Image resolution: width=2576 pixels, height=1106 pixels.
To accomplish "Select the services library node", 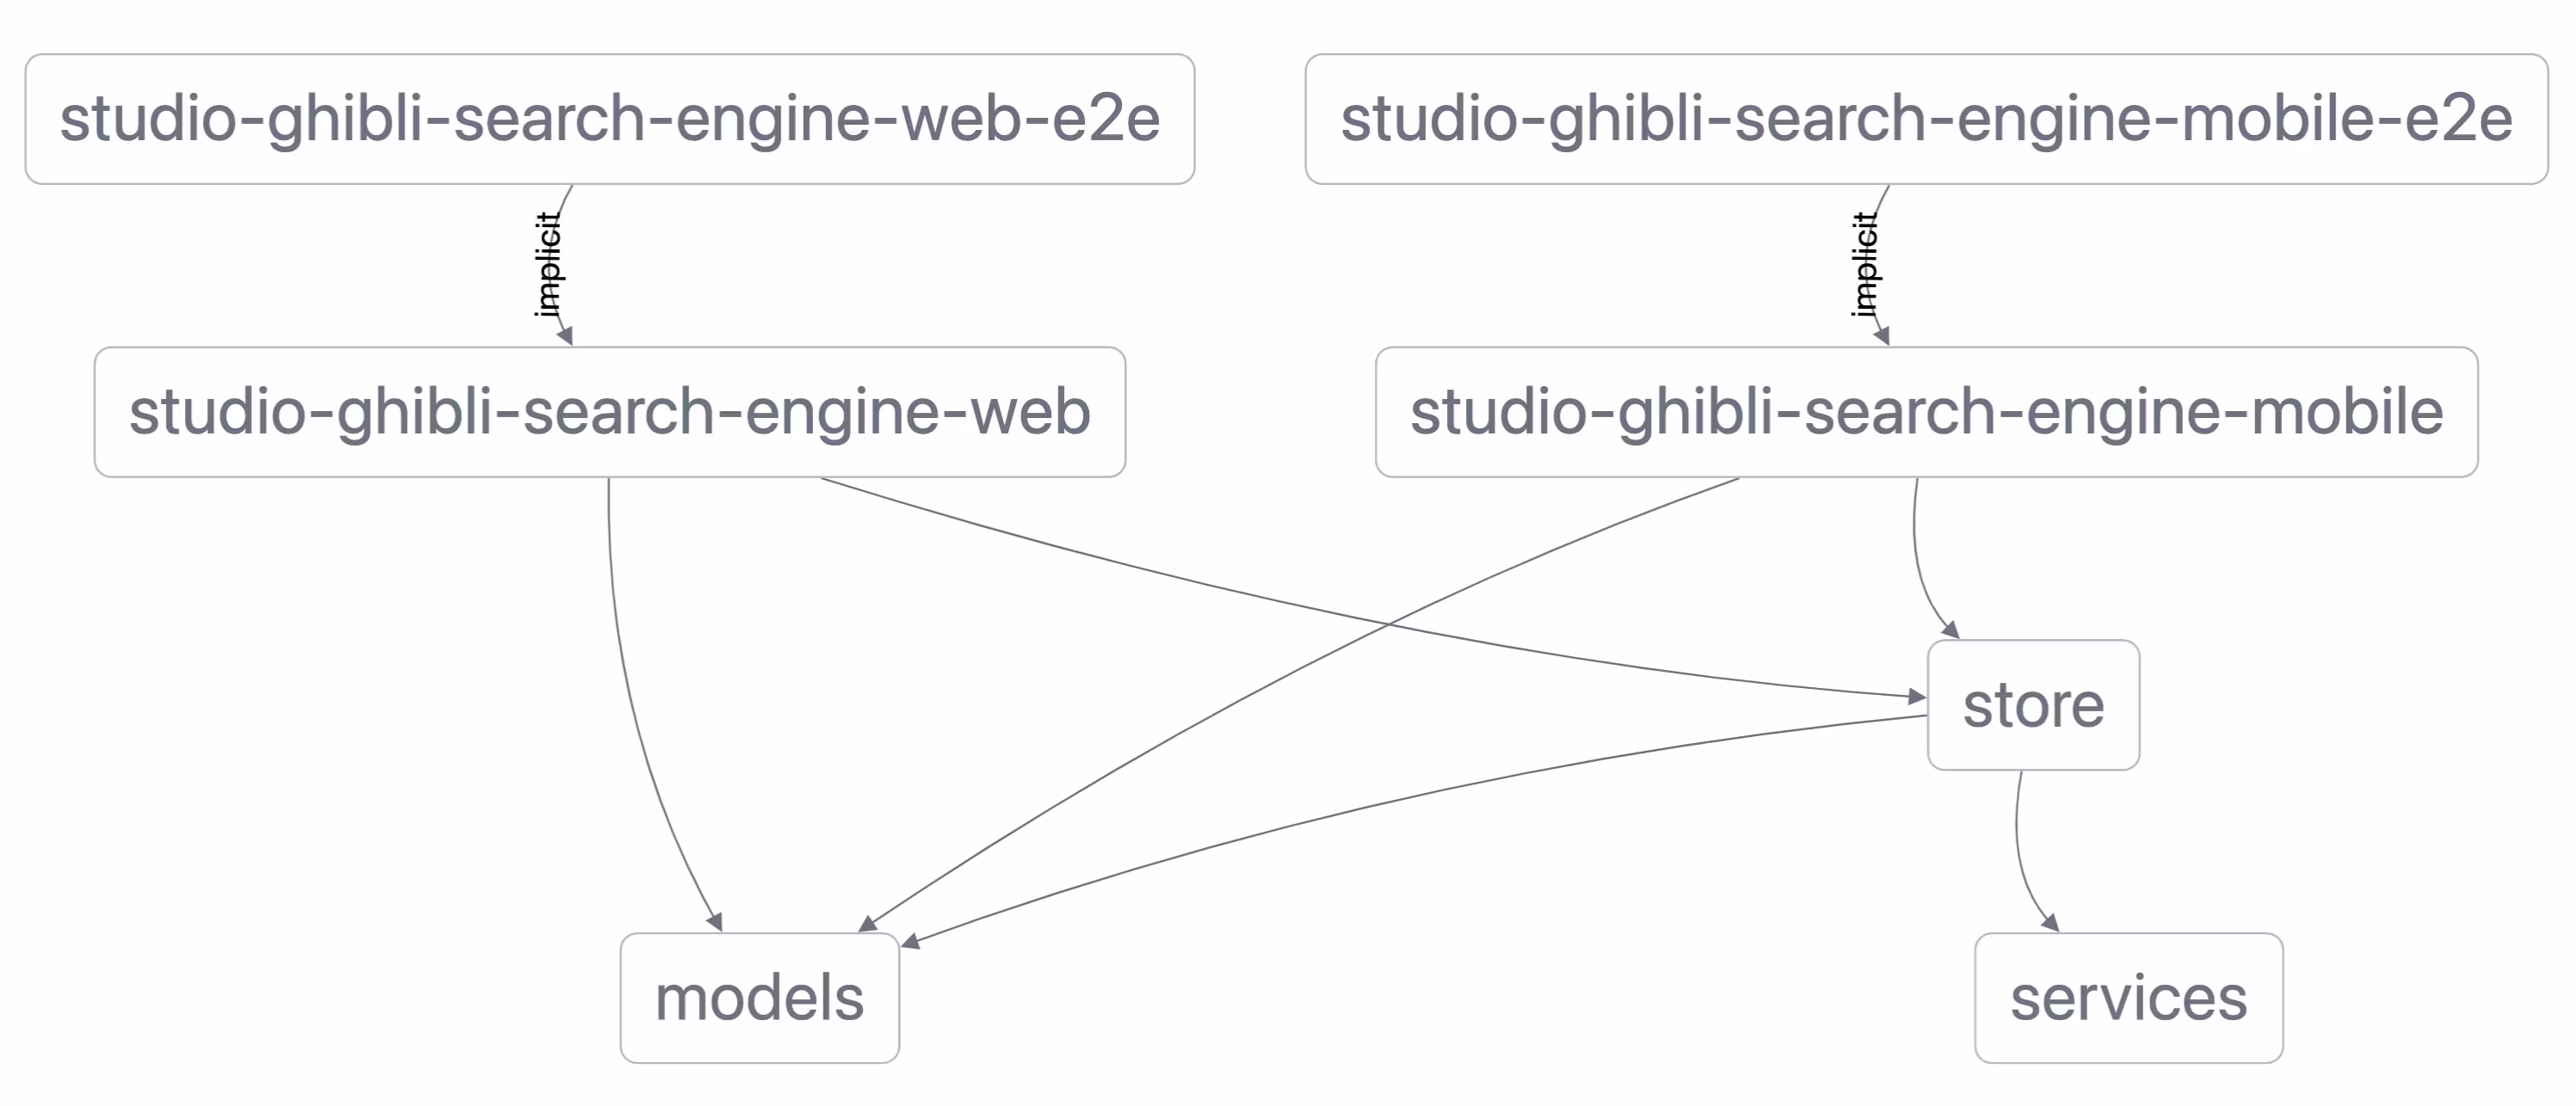I will pos(2128,998).
